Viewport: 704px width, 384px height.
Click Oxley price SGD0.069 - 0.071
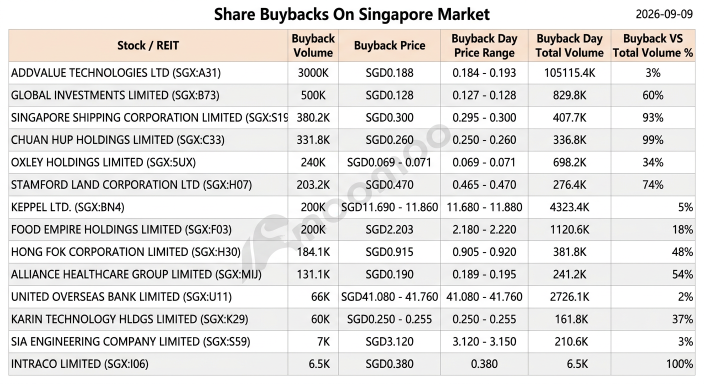tap(389, 162)
